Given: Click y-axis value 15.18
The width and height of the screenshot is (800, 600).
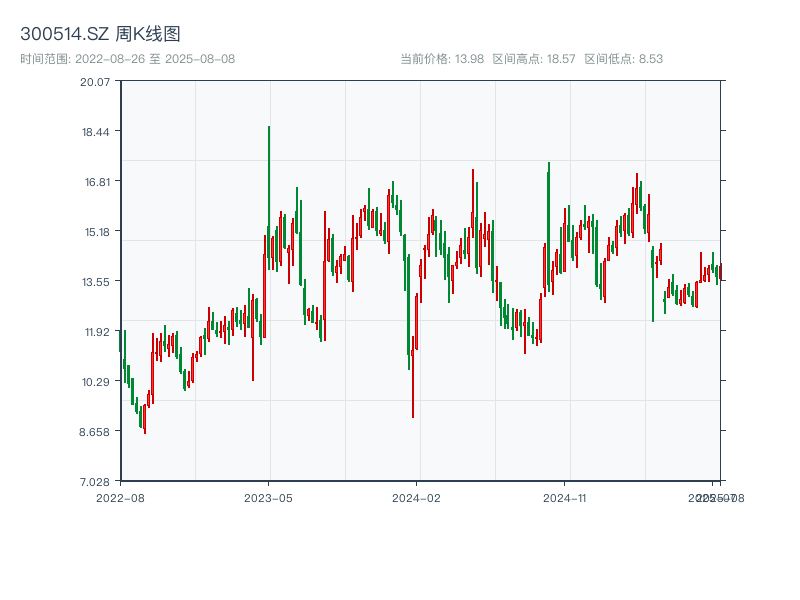Looking at the screenshot, I should tap(97, 232).
